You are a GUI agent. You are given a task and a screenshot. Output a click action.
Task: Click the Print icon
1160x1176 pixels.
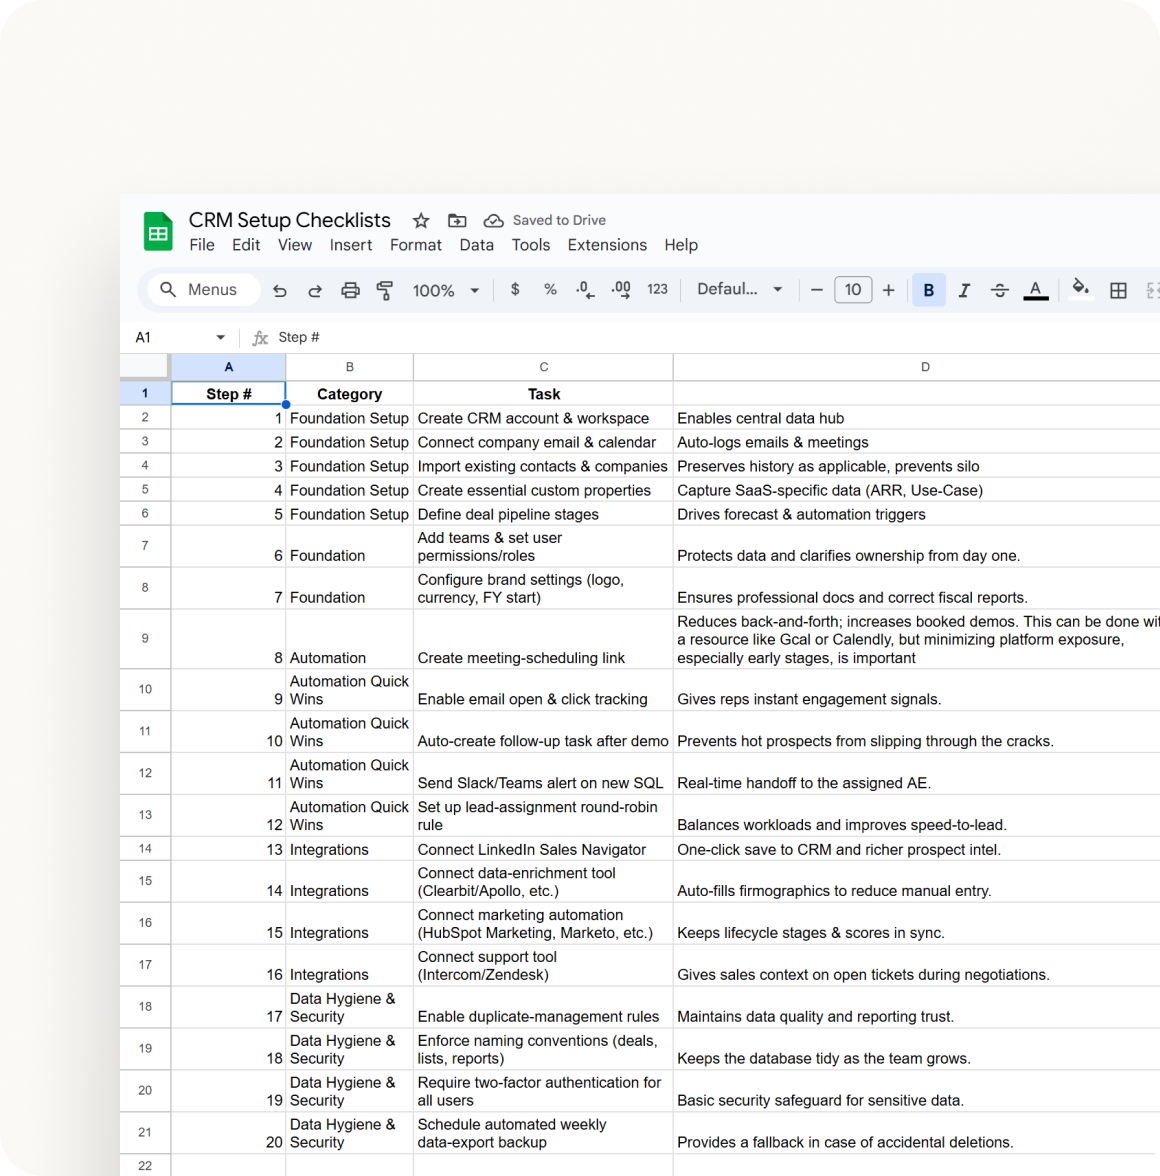coord(350,290)
